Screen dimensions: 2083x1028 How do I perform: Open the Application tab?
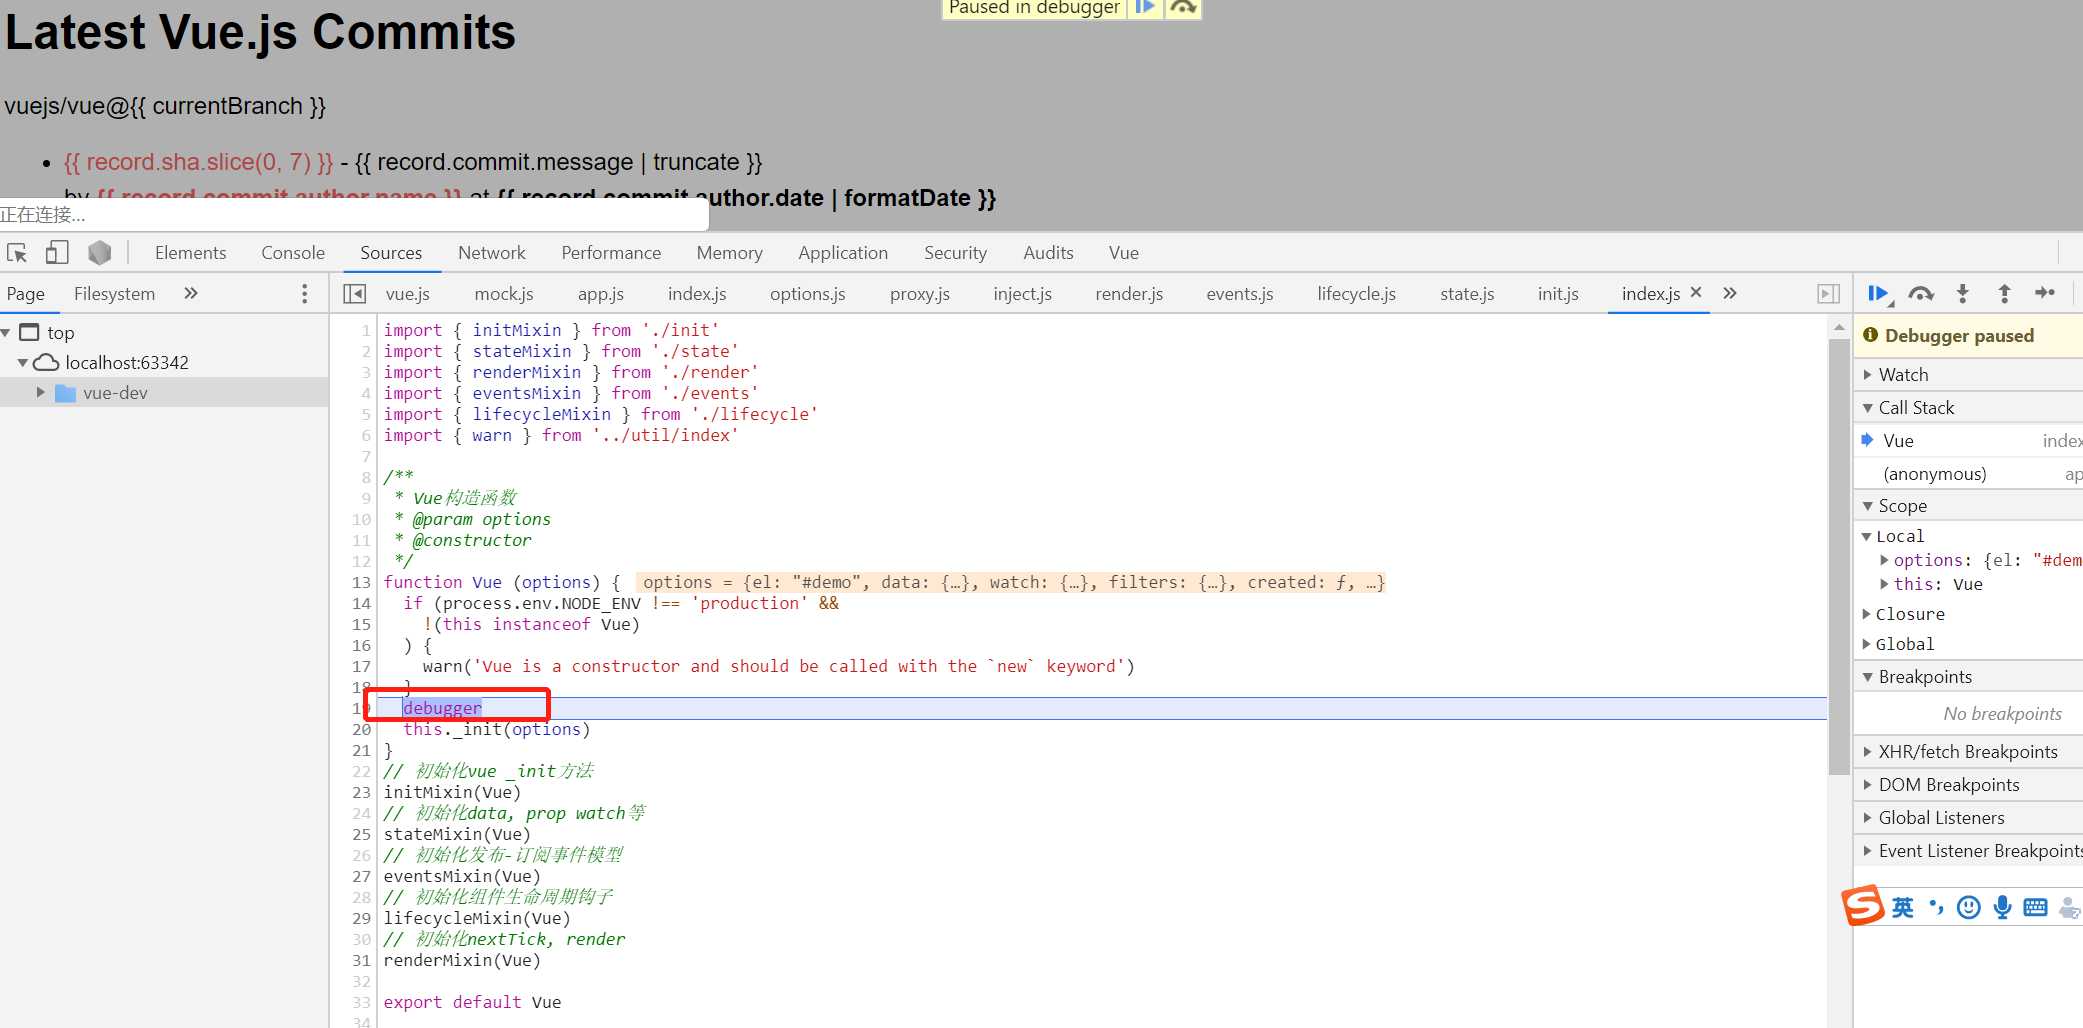[843, 253]
